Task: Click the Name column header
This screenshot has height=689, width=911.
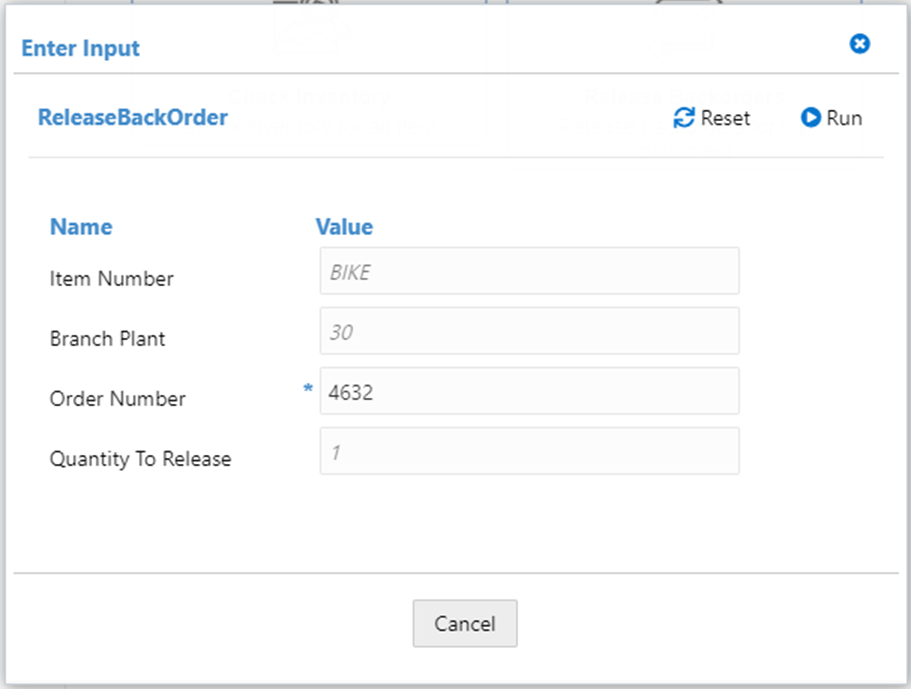Action: (x=80, y=227)
